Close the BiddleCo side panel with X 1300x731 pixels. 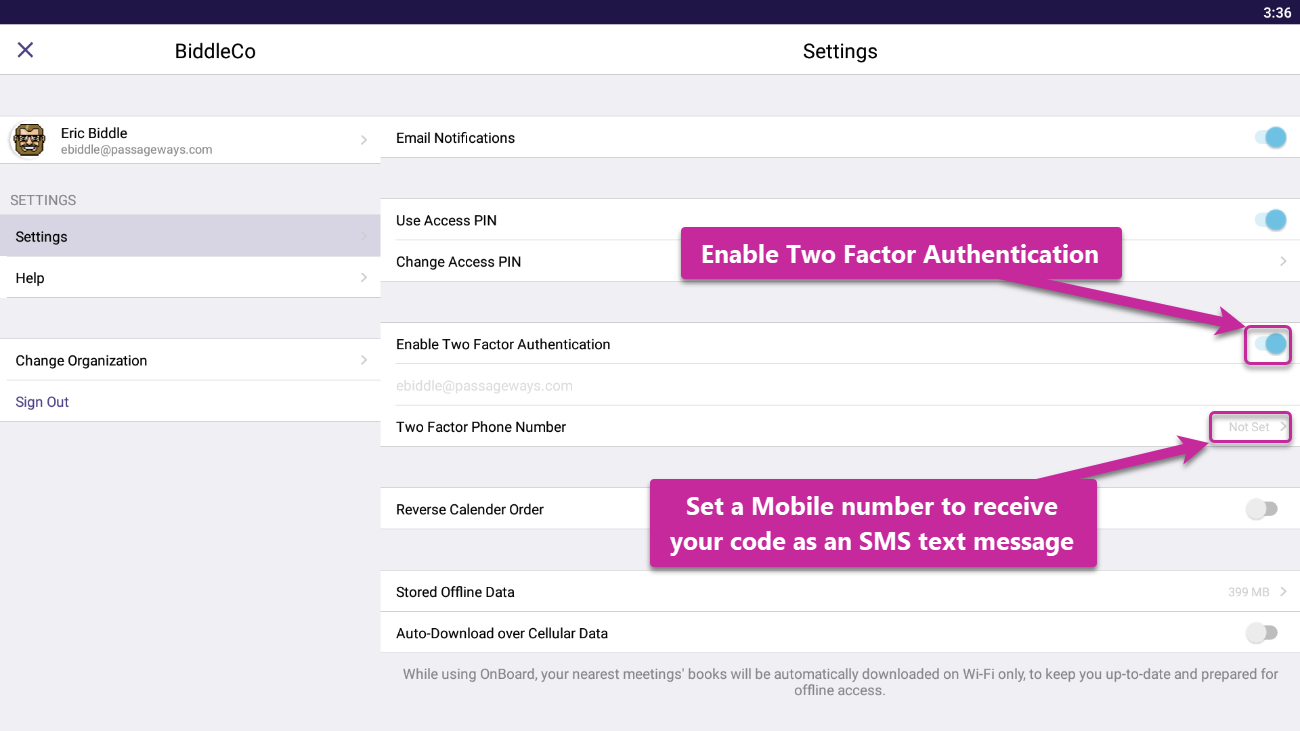pos(26,50)
